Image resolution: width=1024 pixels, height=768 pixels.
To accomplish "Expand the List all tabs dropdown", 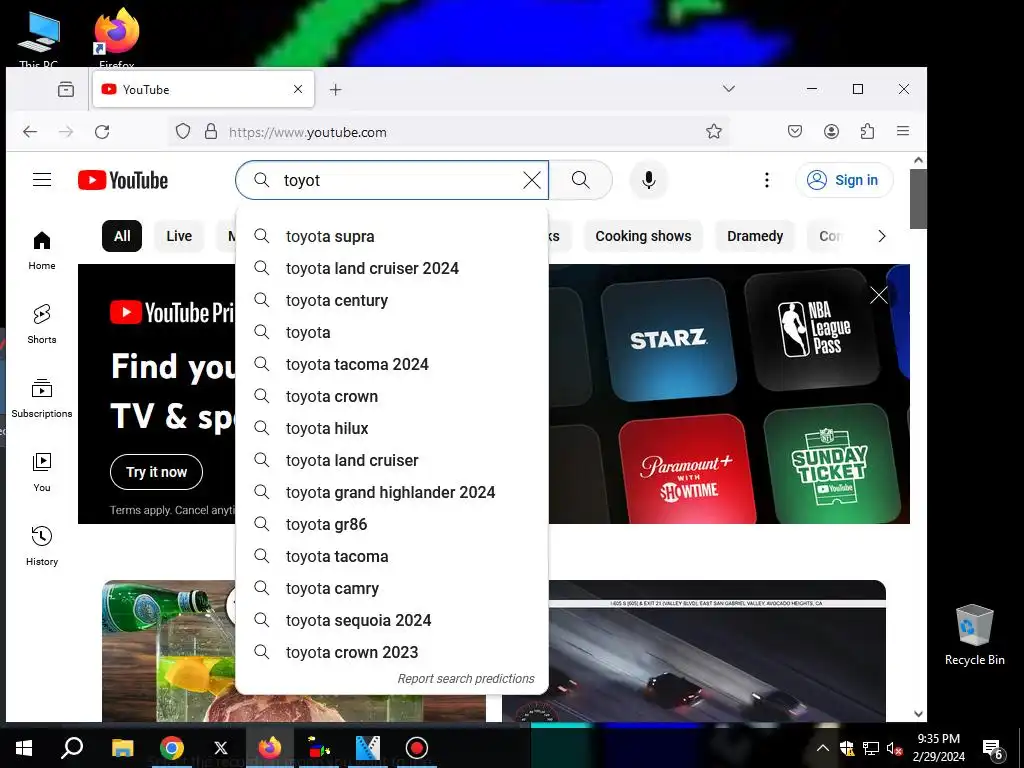I will point(729,89).
